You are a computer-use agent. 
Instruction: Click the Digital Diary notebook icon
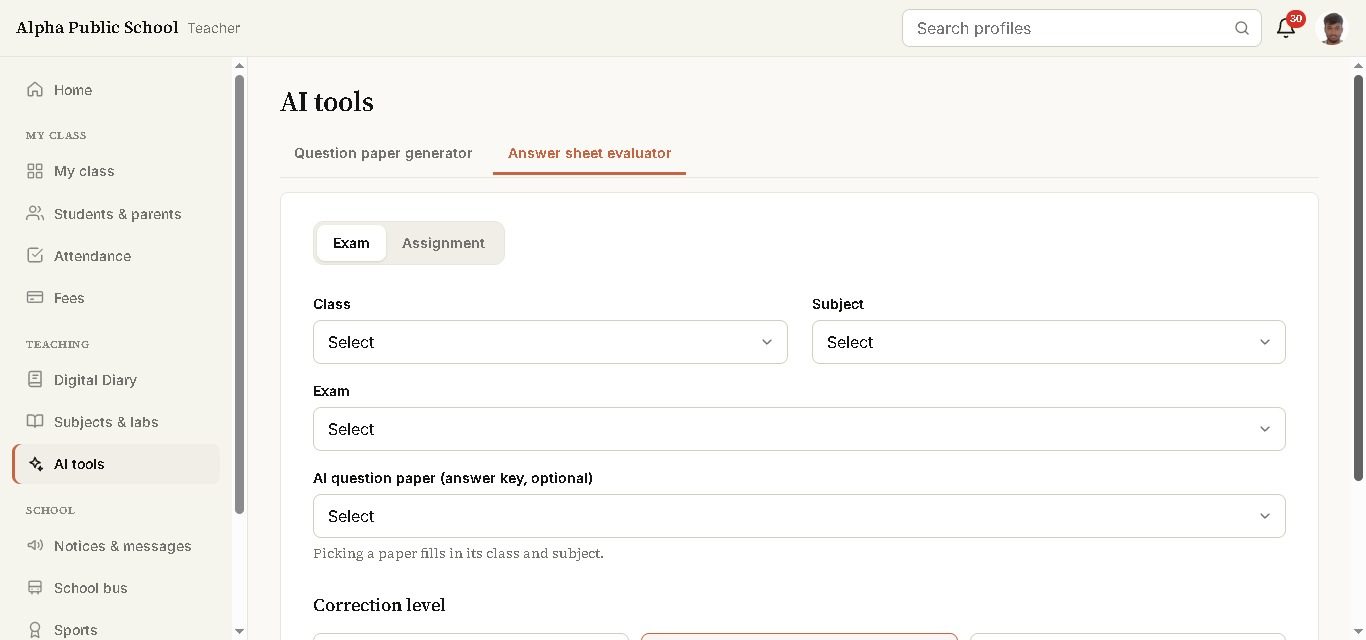pos(35,379)
